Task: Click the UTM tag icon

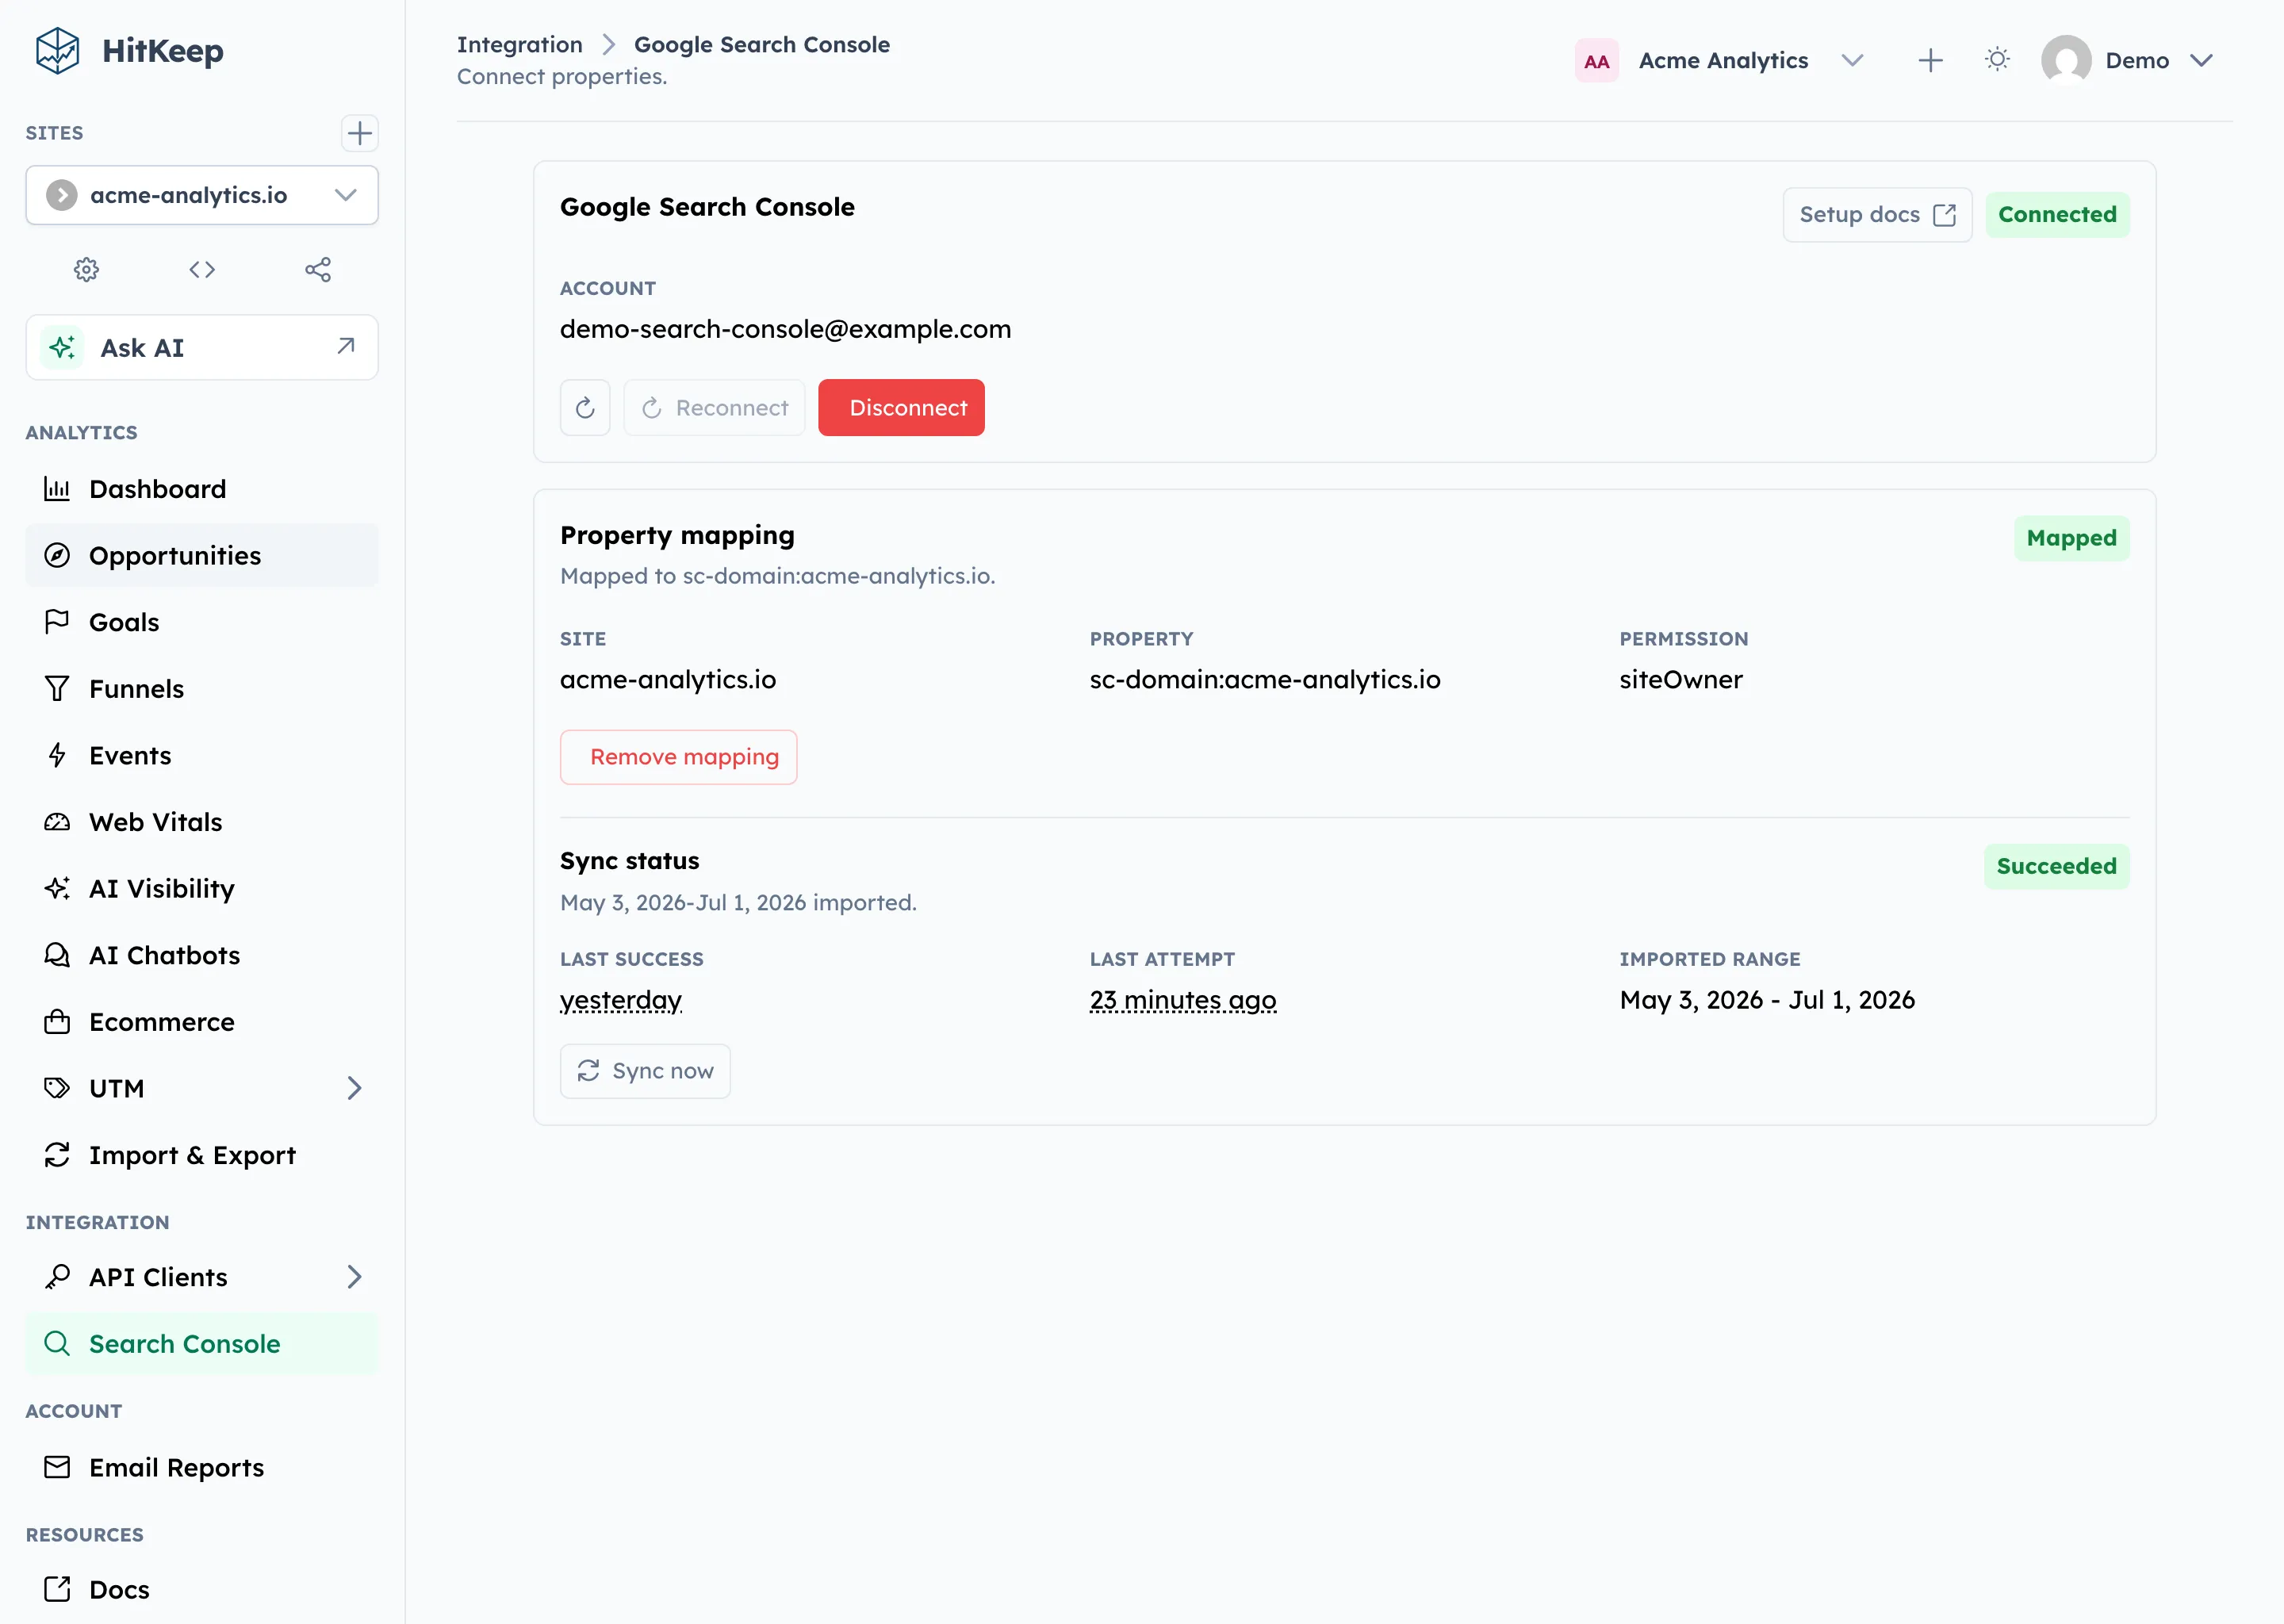Action: (57, 1088)
